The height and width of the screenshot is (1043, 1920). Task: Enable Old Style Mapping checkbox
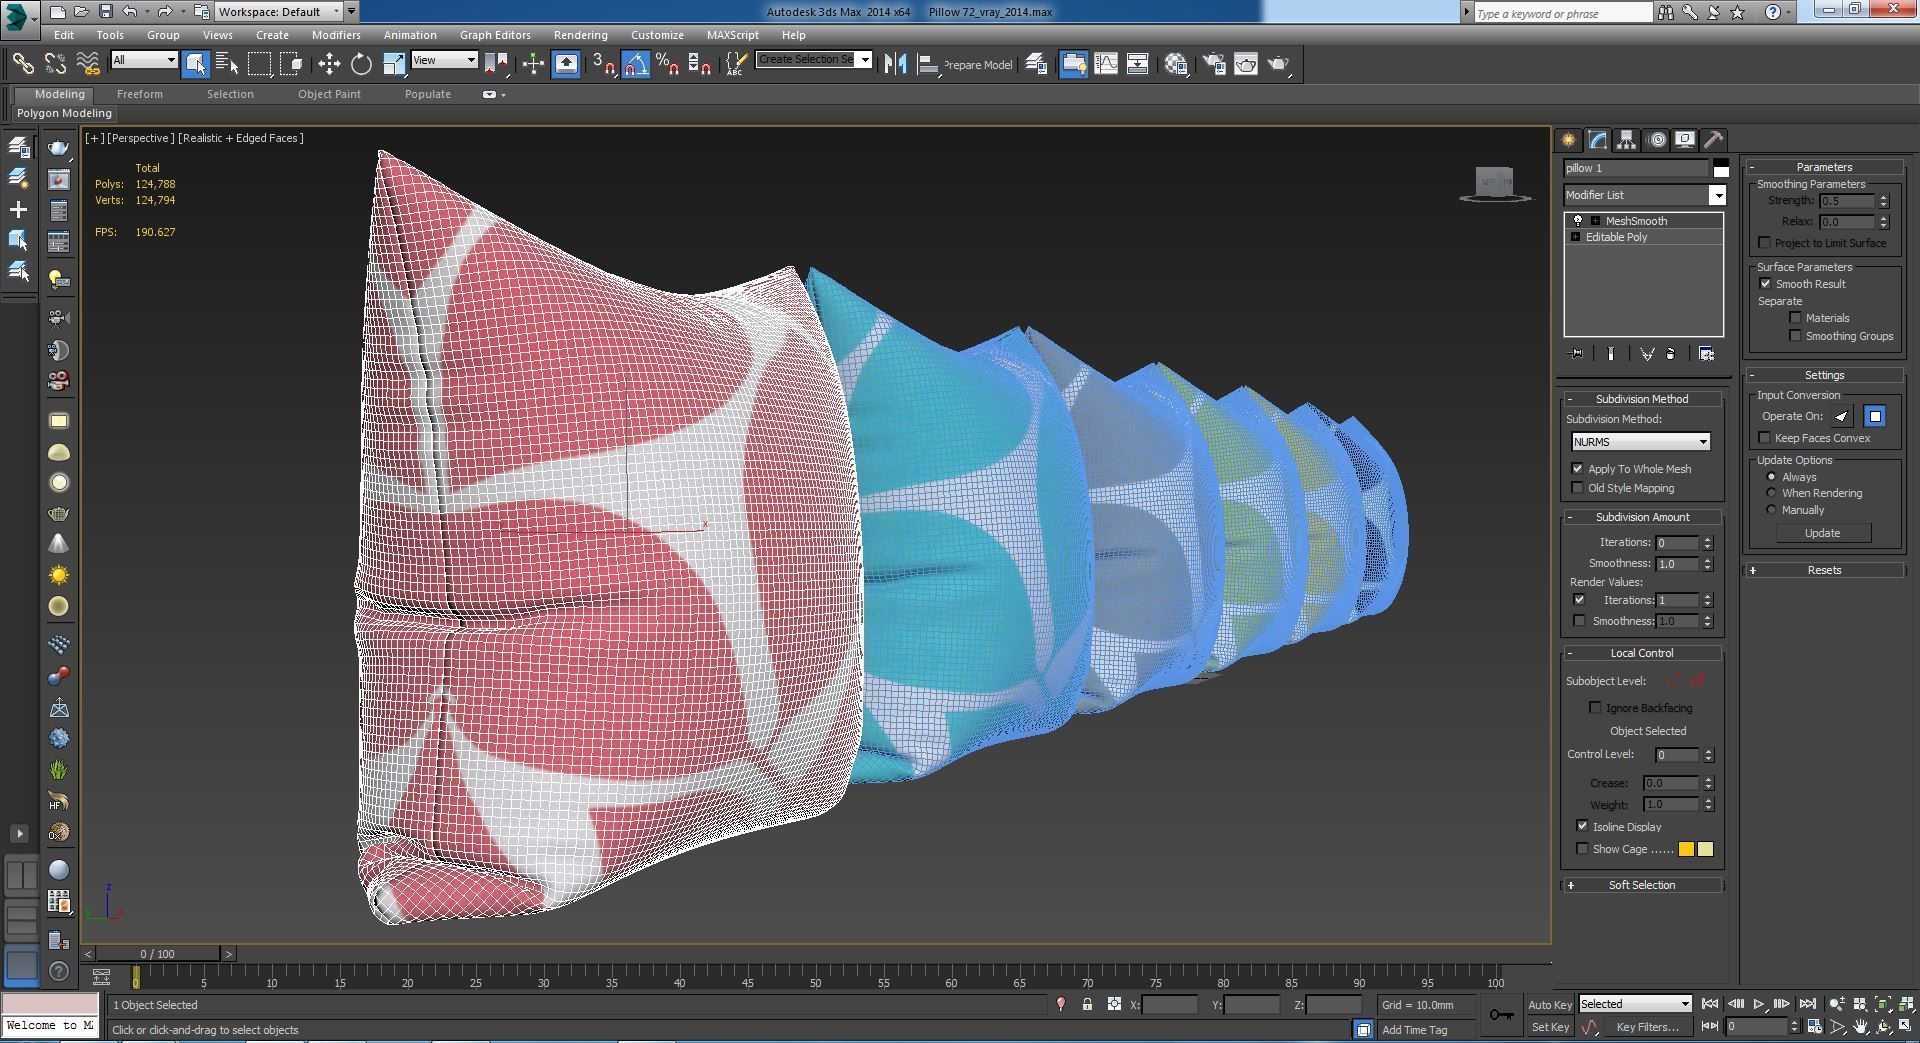click(x=1578, y=488)
